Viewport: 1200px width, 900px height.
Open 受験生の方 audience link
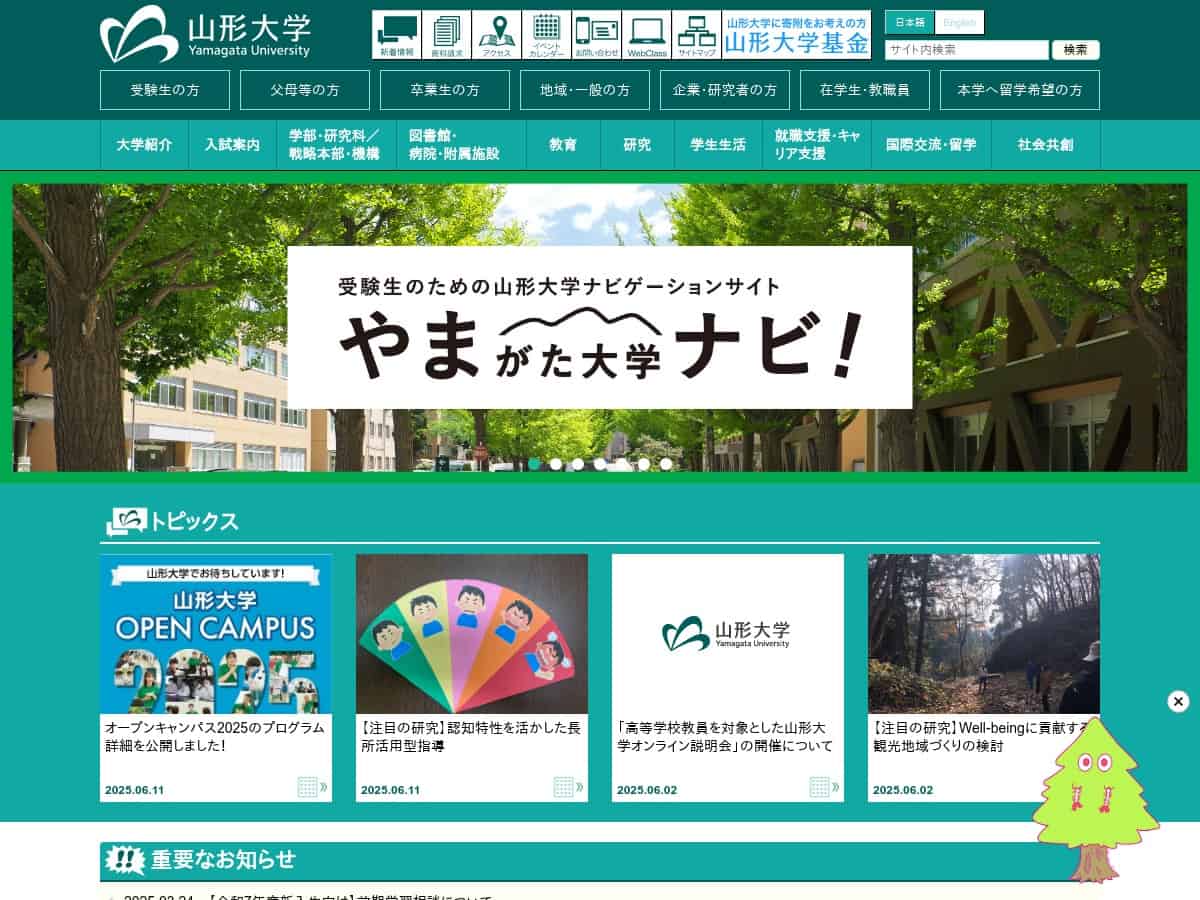[x=165, y=90]
